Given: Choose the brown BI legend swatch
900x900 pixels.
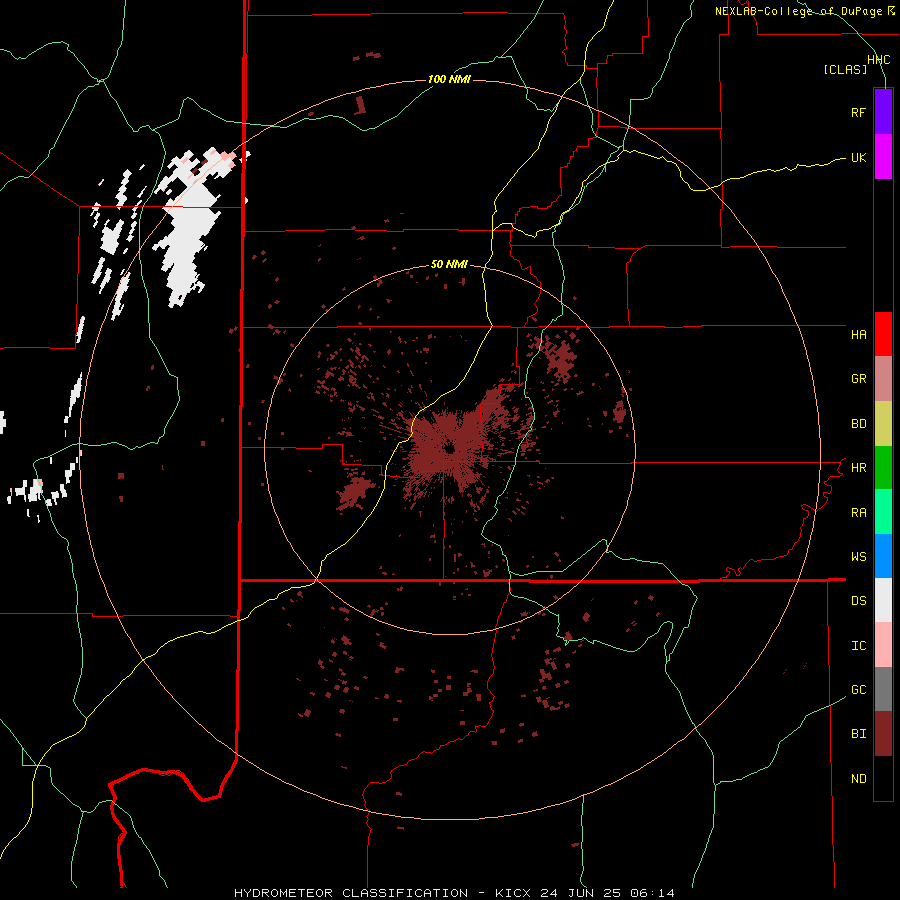Looking at the screenshot, I should pyautogui.click(x=883, y=734).
